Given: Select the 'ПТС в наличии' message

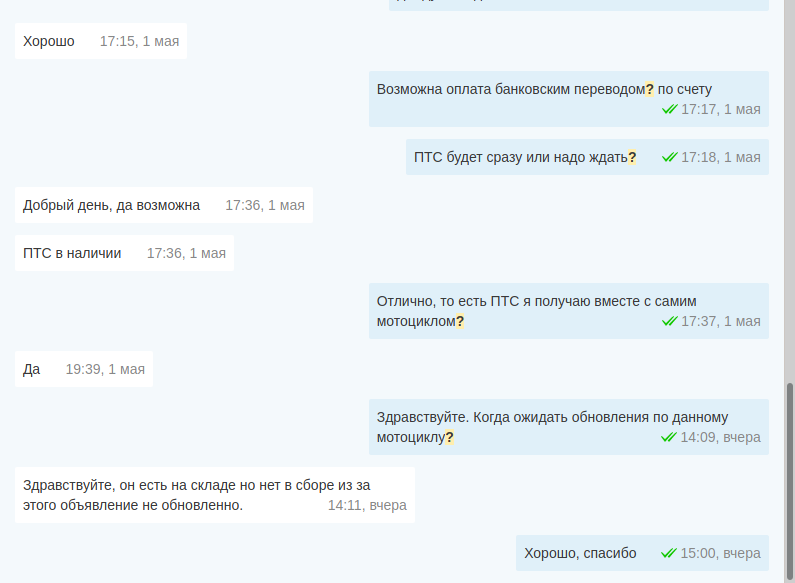Looking at the screenshot, I should pos(72,253).
